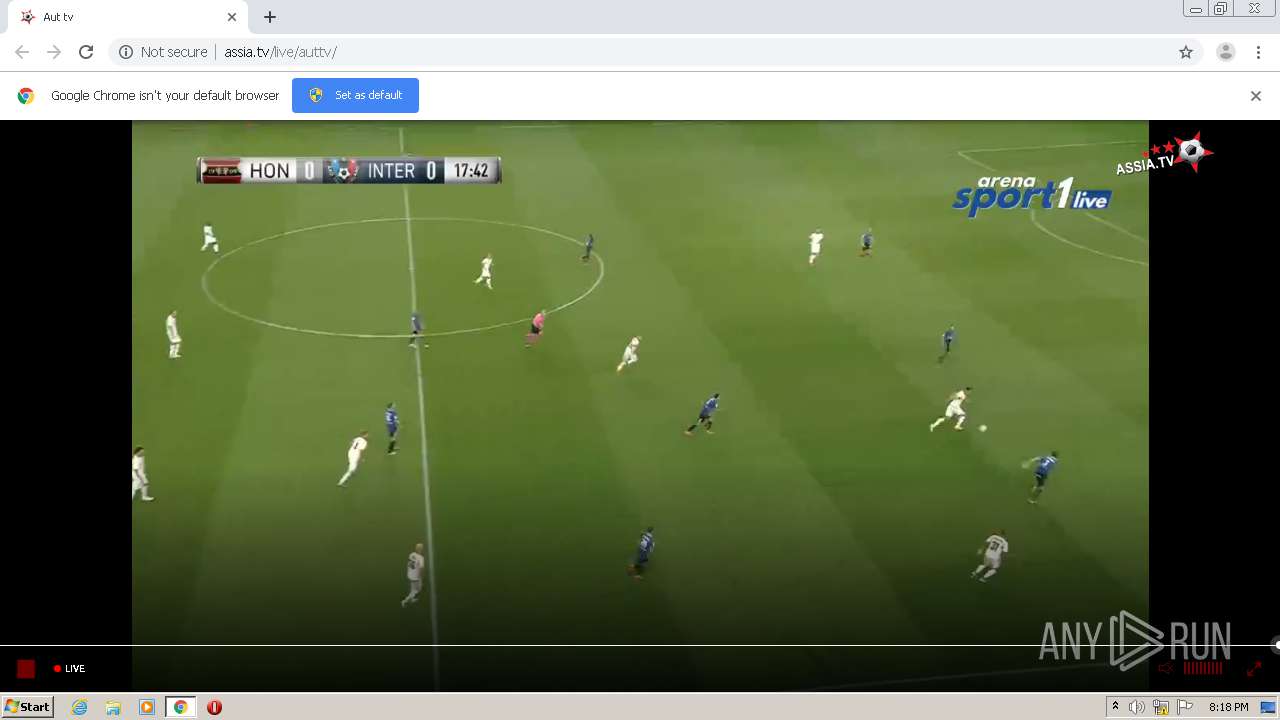
Task: Open the Windows Start menu
Action: [x=28, y=706]
